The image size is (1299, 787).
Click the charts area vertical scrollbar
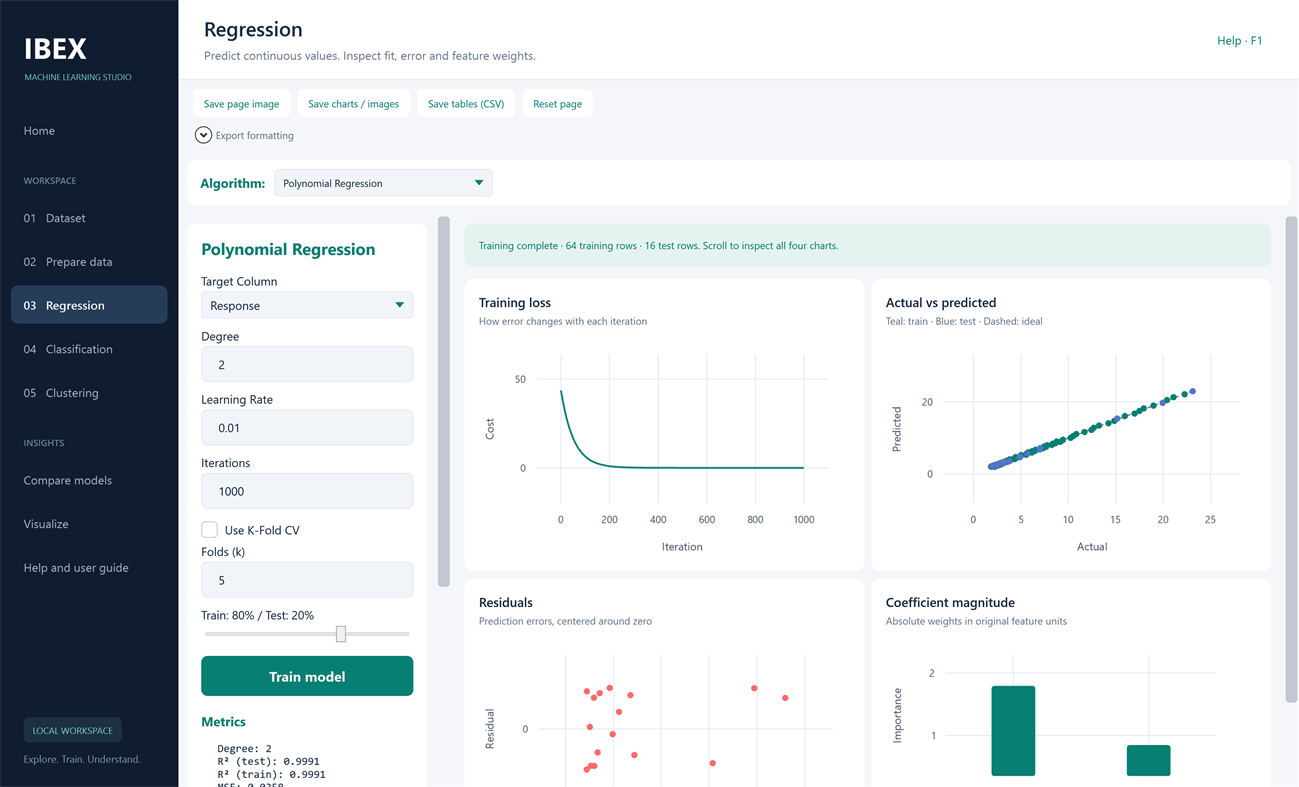point(1291,459)
